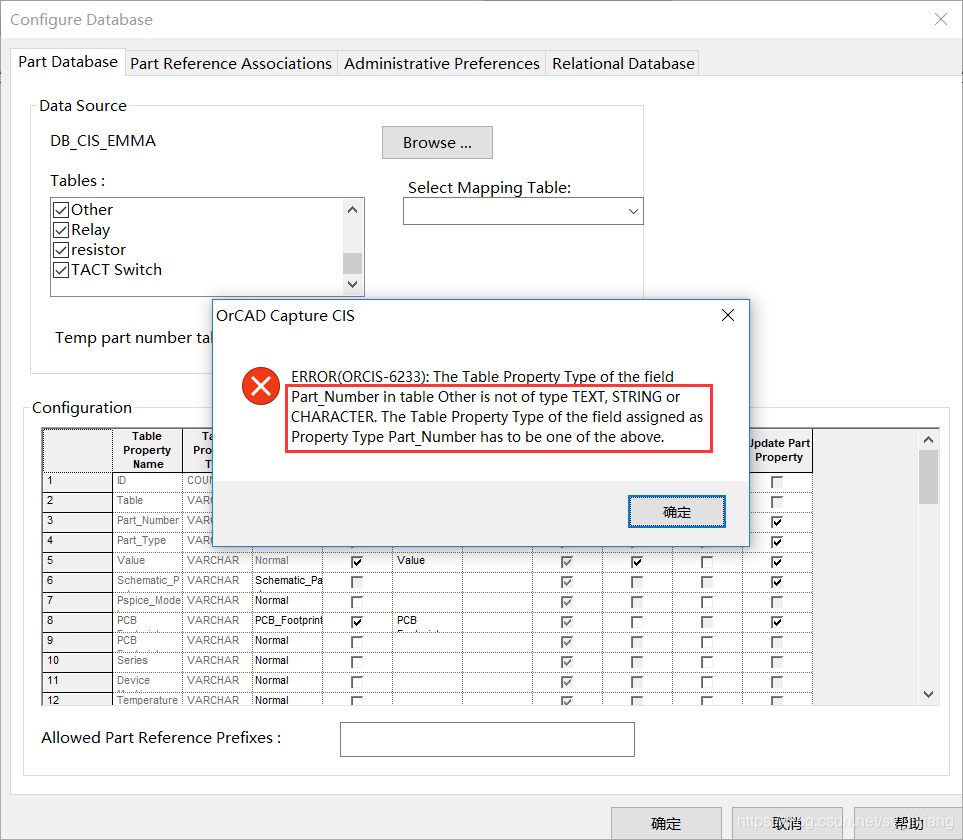Select row header 5 in the grid
Screen dimensions: 963x840
pyautogui.click(x=77, y=562)
